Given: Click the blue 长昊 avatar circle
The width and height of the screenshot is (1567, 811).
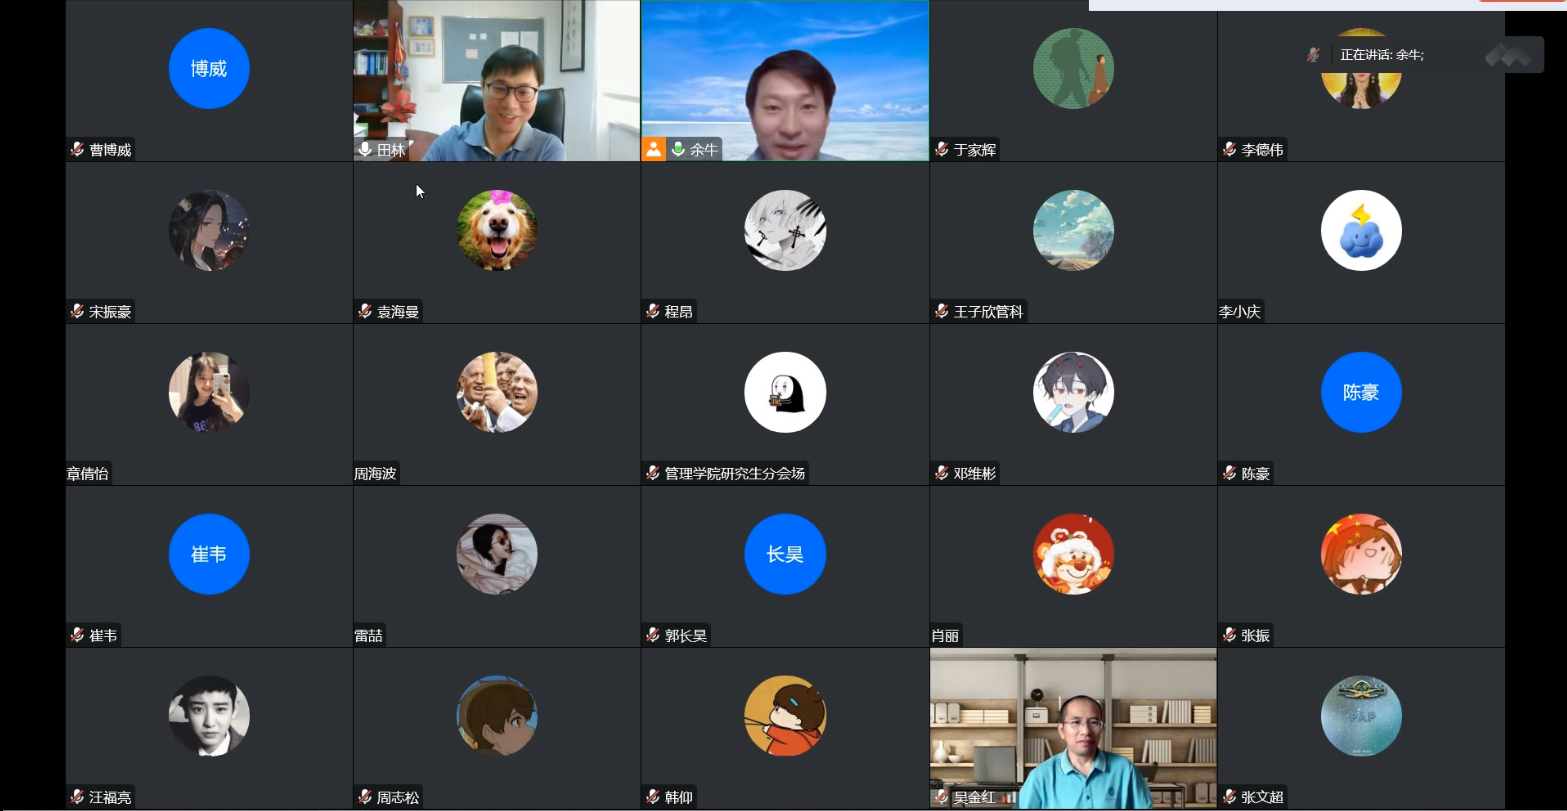Looking at the screenshot, I should (x=785, y=554).
